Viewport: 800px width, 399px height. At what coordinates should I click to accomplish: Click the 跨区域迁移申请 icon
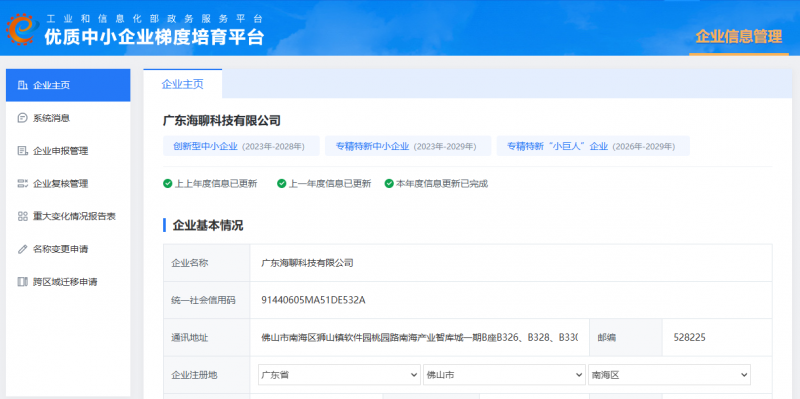(22, 282)
